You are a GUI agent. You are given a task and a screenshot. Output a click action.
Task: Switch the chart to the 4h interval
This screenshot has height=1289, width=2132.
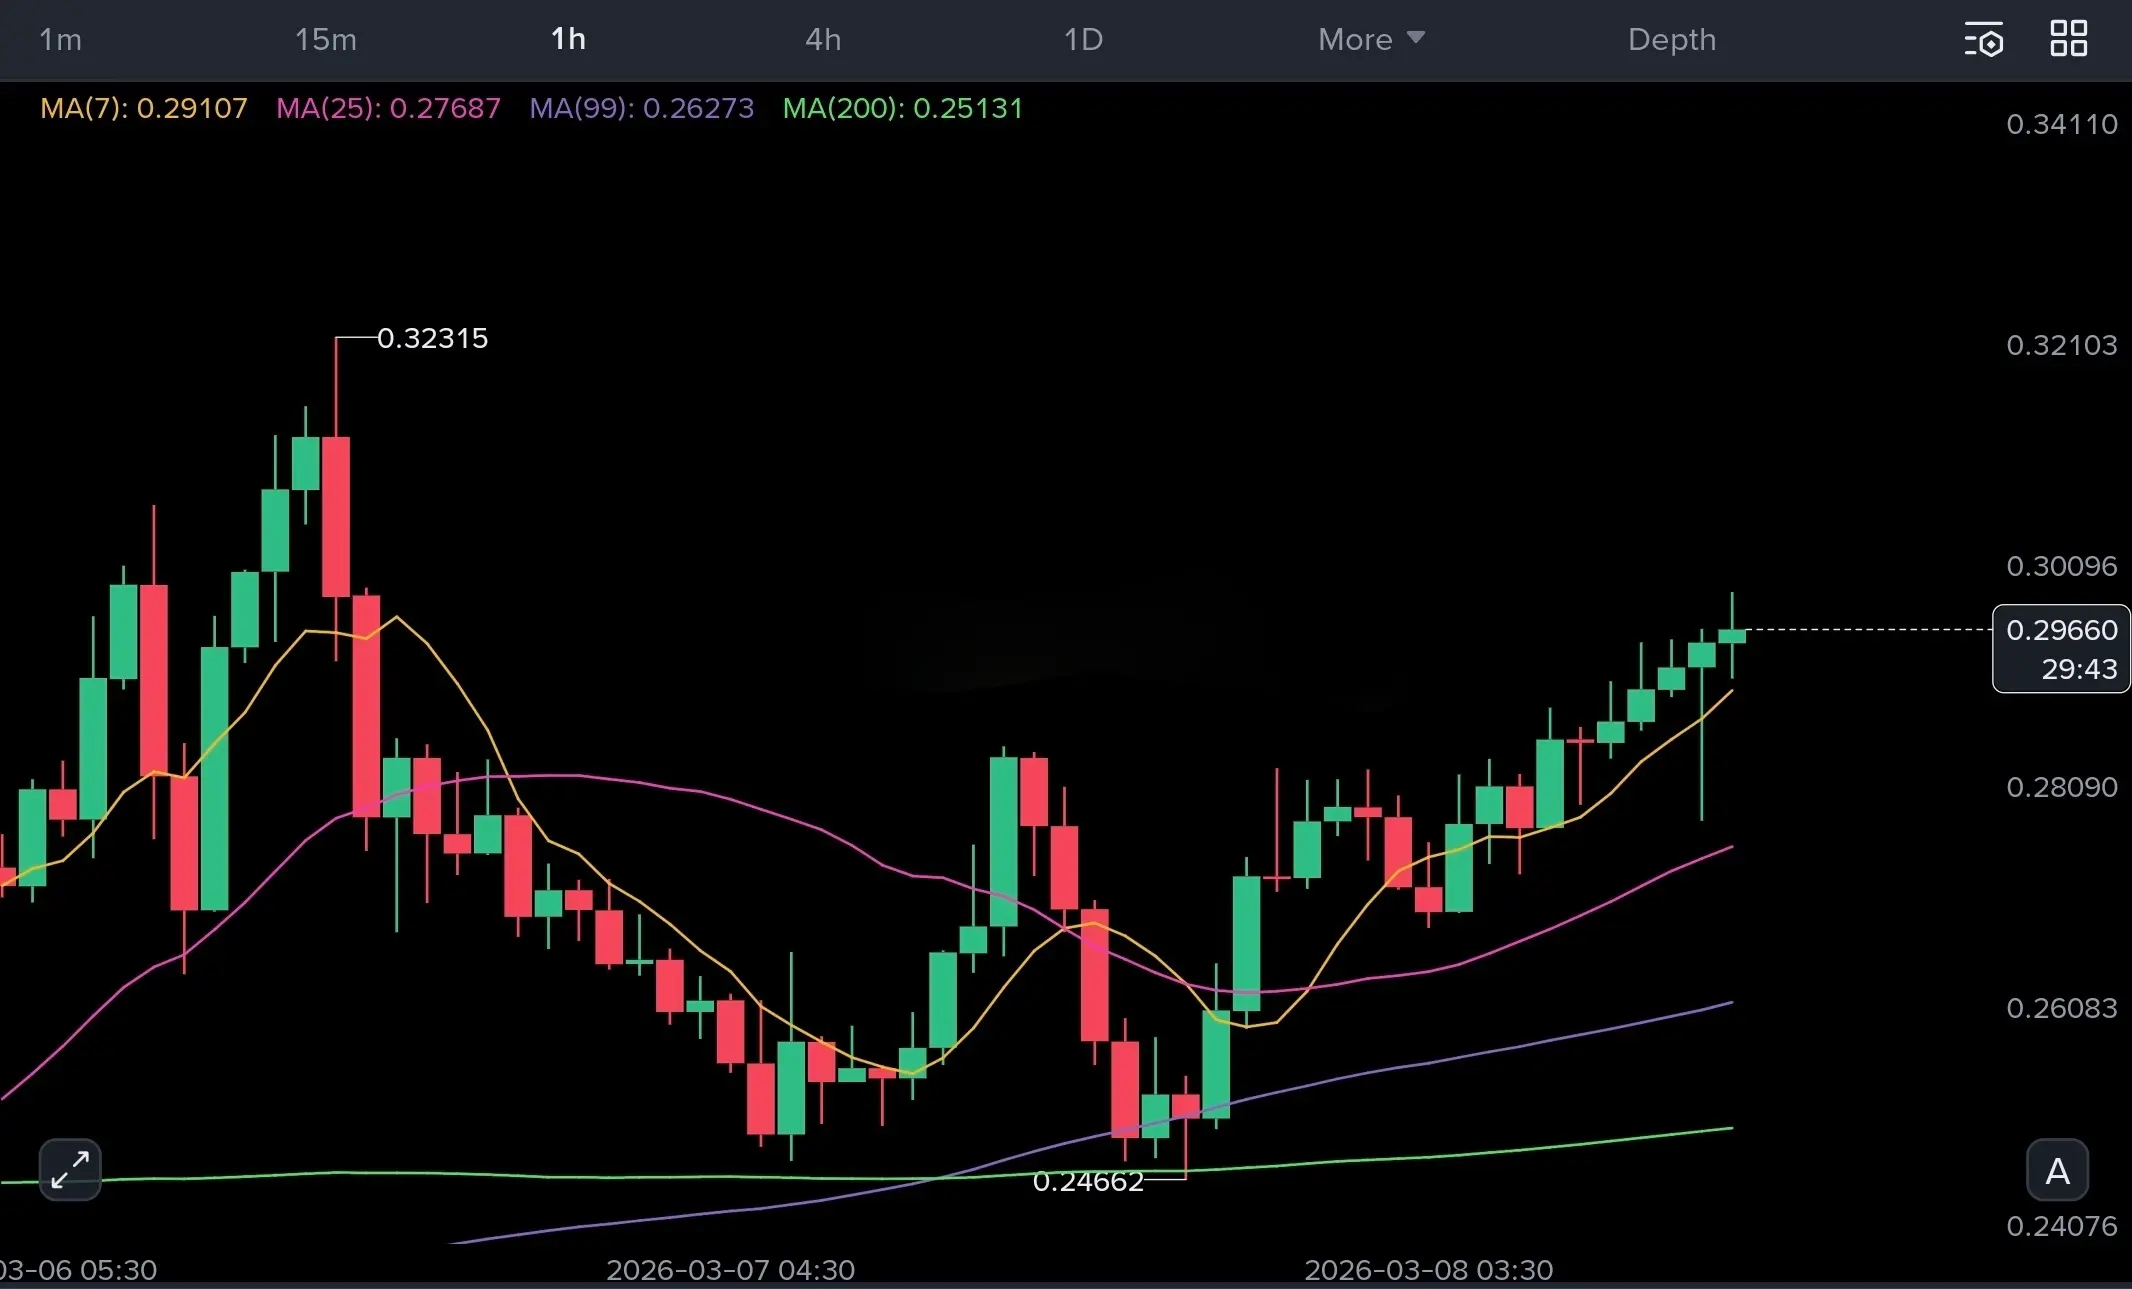coord(823,40)
